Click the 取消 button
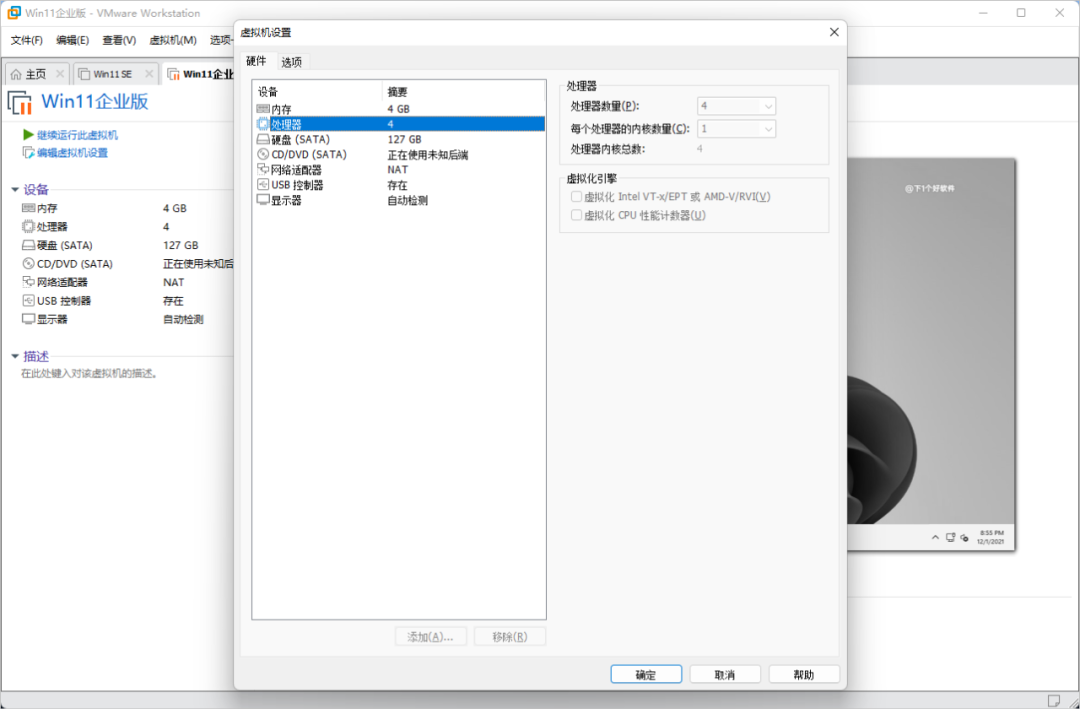The width and height of the screenshot is (1080, 709). (725, 675)
